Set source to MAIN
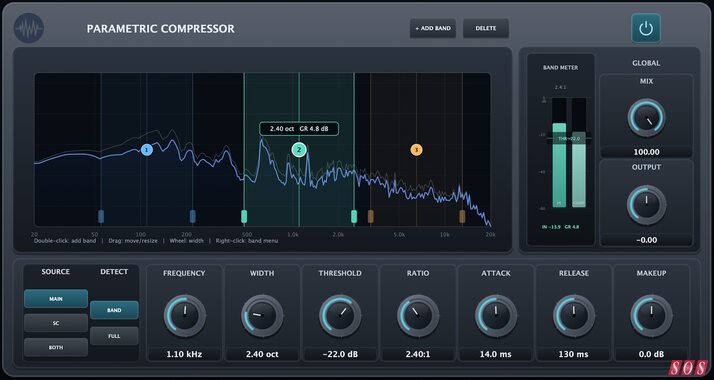This screenshot has width=714, height=380. (56, 299)
